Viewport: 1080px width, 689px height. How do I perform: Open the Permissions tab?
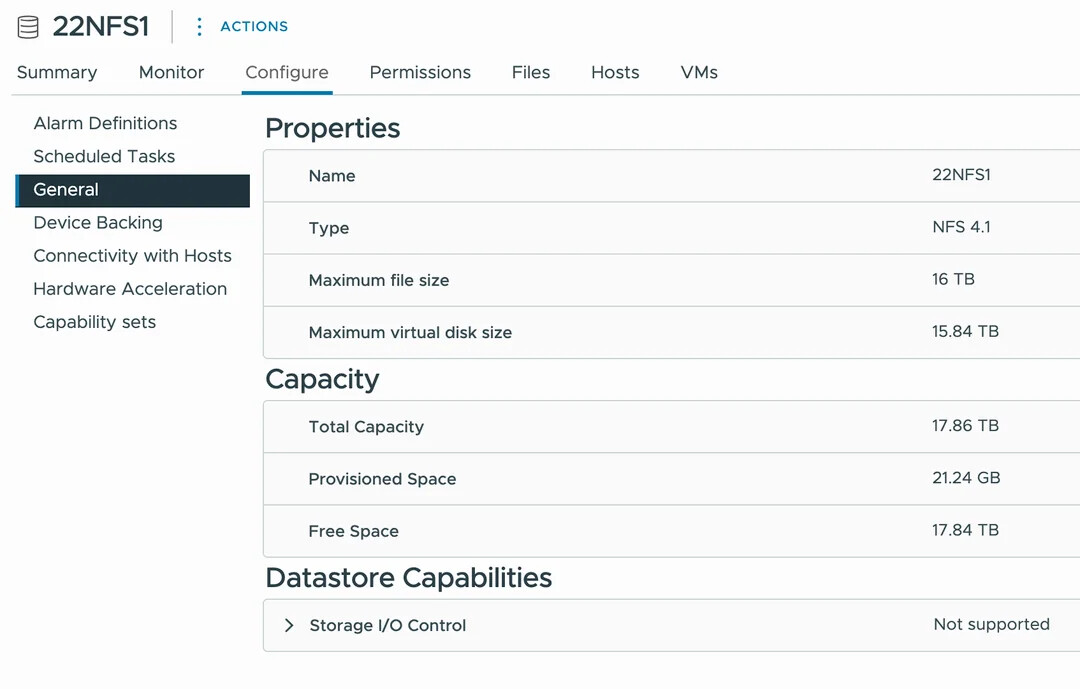pyautogui.click(x=420, y=73)
